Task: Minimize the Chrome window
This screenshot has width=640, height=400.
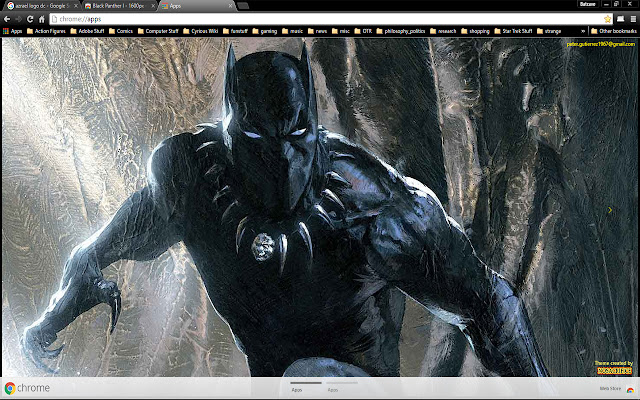Action: [x=606, y=4]
